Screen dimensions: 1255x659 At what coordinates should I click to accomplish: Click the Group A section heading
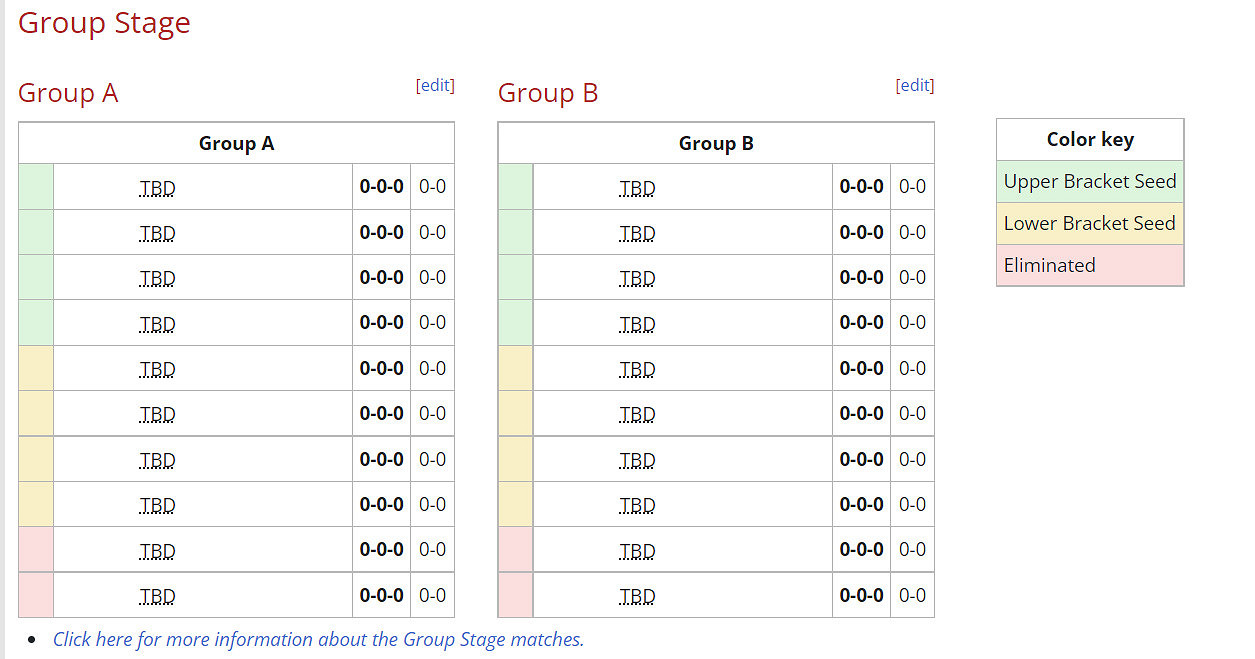68,93
